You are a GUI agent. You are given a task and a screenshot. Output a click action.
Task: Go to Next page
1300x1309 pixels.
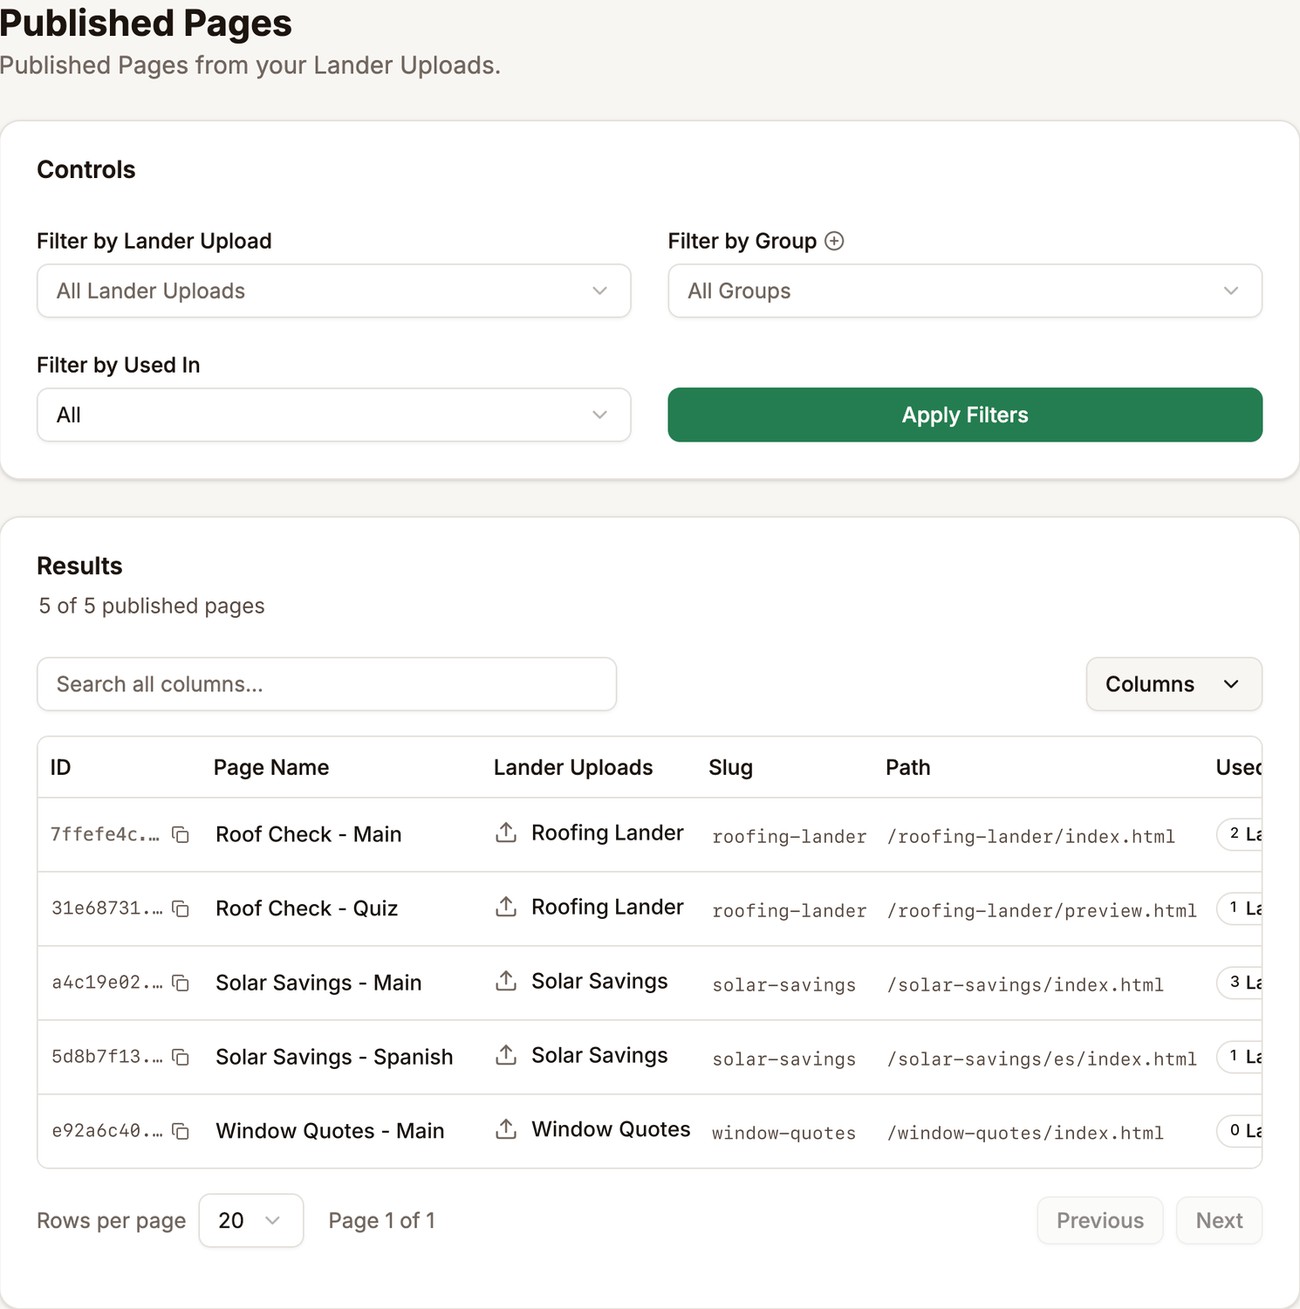[x=1219, y=1220]
